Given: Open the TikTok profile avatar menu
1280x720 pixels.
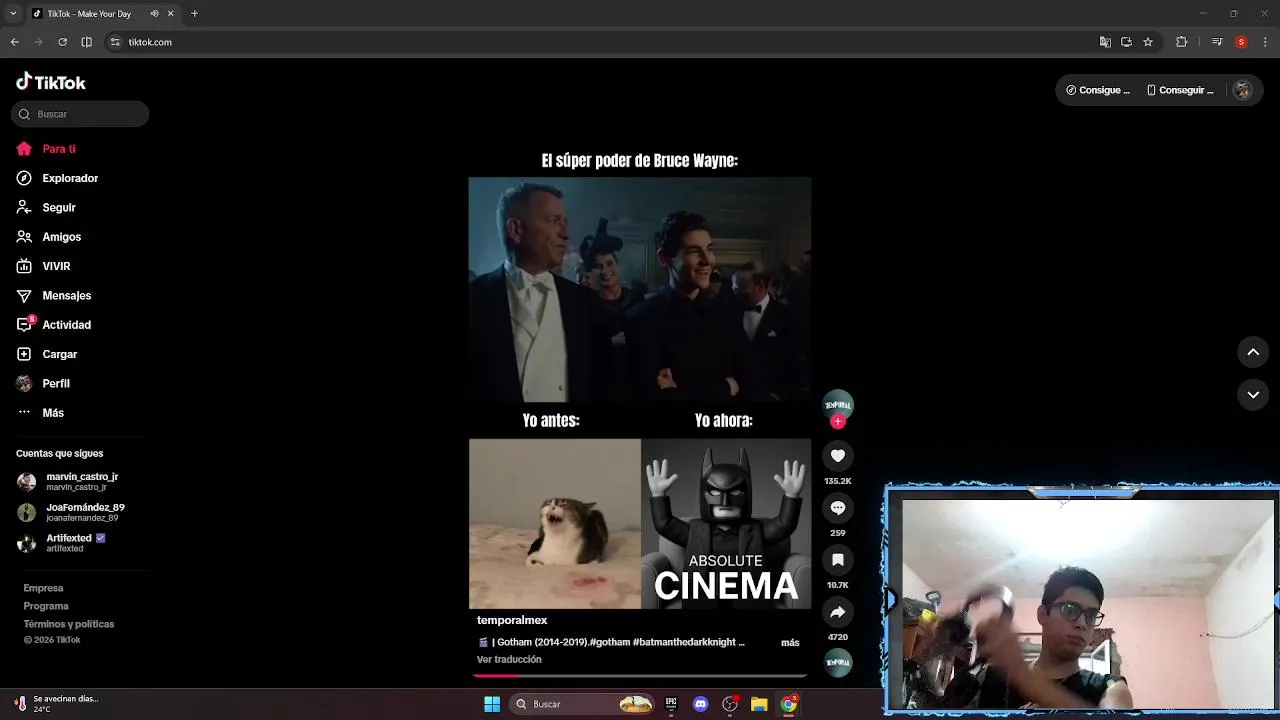Looking at the screenshot, I should coord(1242,90).
